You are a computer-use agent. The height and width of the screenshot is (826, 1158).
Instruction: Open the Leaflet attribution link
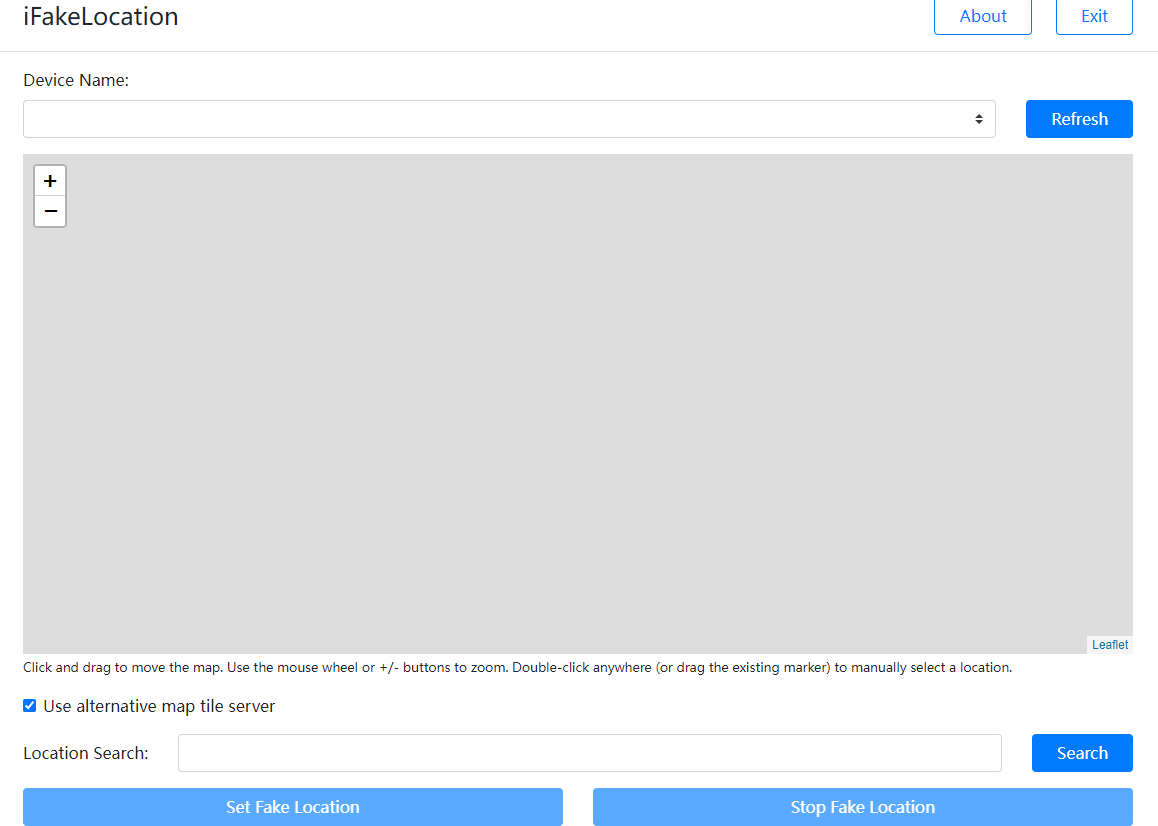click(x=1110, y=644)
